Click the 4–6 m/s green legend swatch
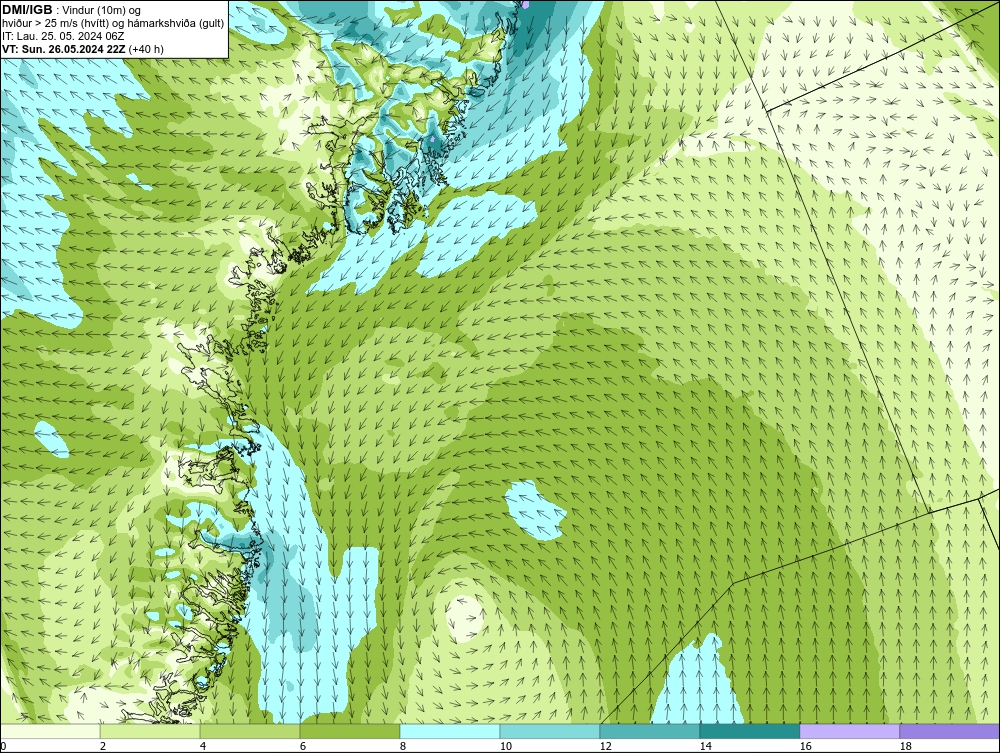The image size is (1000, 753). point(250,731)
